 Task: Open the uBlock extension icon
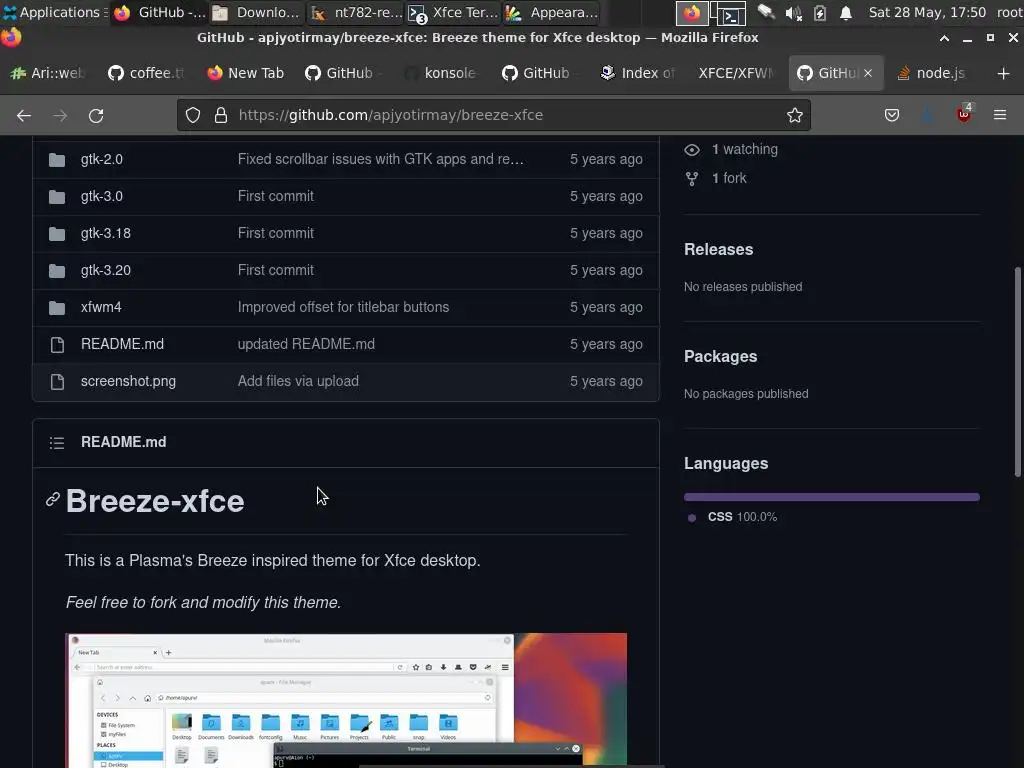[964, 114]
